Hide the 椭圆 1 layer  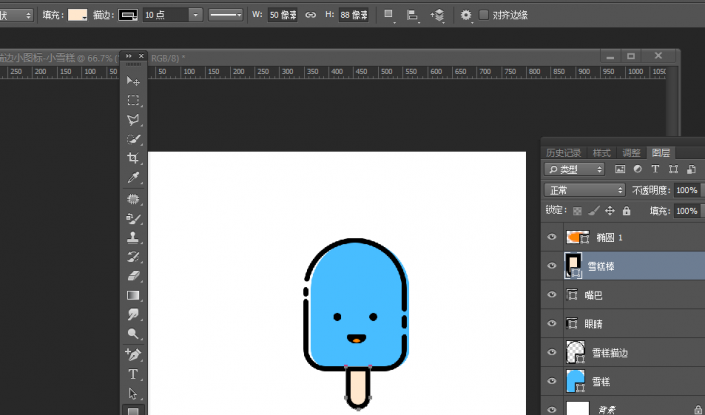click(x=552, y=237)
